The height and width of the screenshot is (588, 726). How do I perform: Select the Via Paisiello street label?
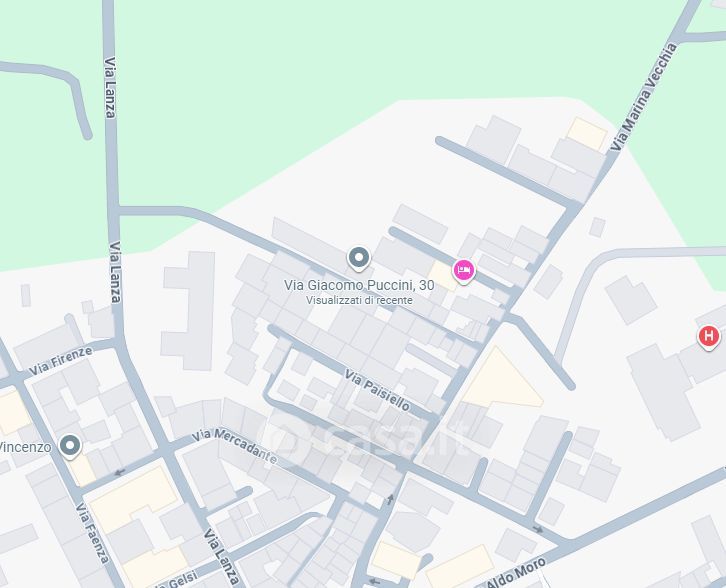tap(377, 391)
